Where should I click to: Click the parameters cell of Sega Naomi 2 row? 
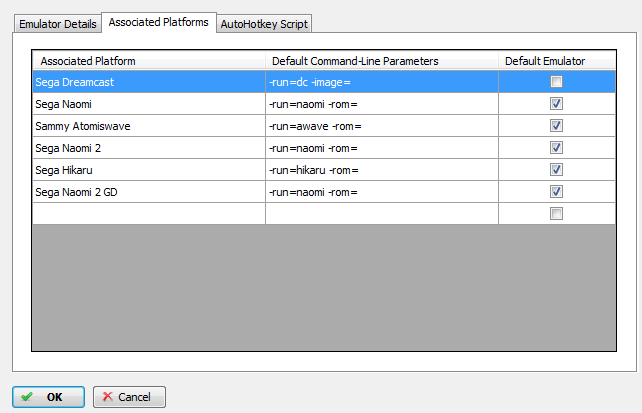coord(382,148)
